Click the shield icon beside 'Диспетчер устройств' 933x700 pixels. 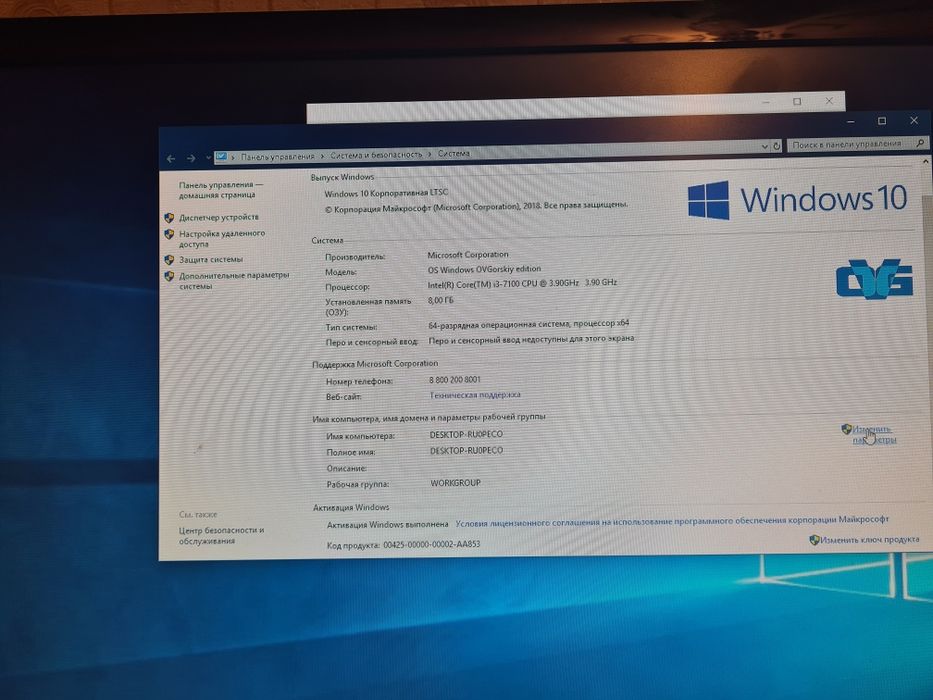[169, 218]
